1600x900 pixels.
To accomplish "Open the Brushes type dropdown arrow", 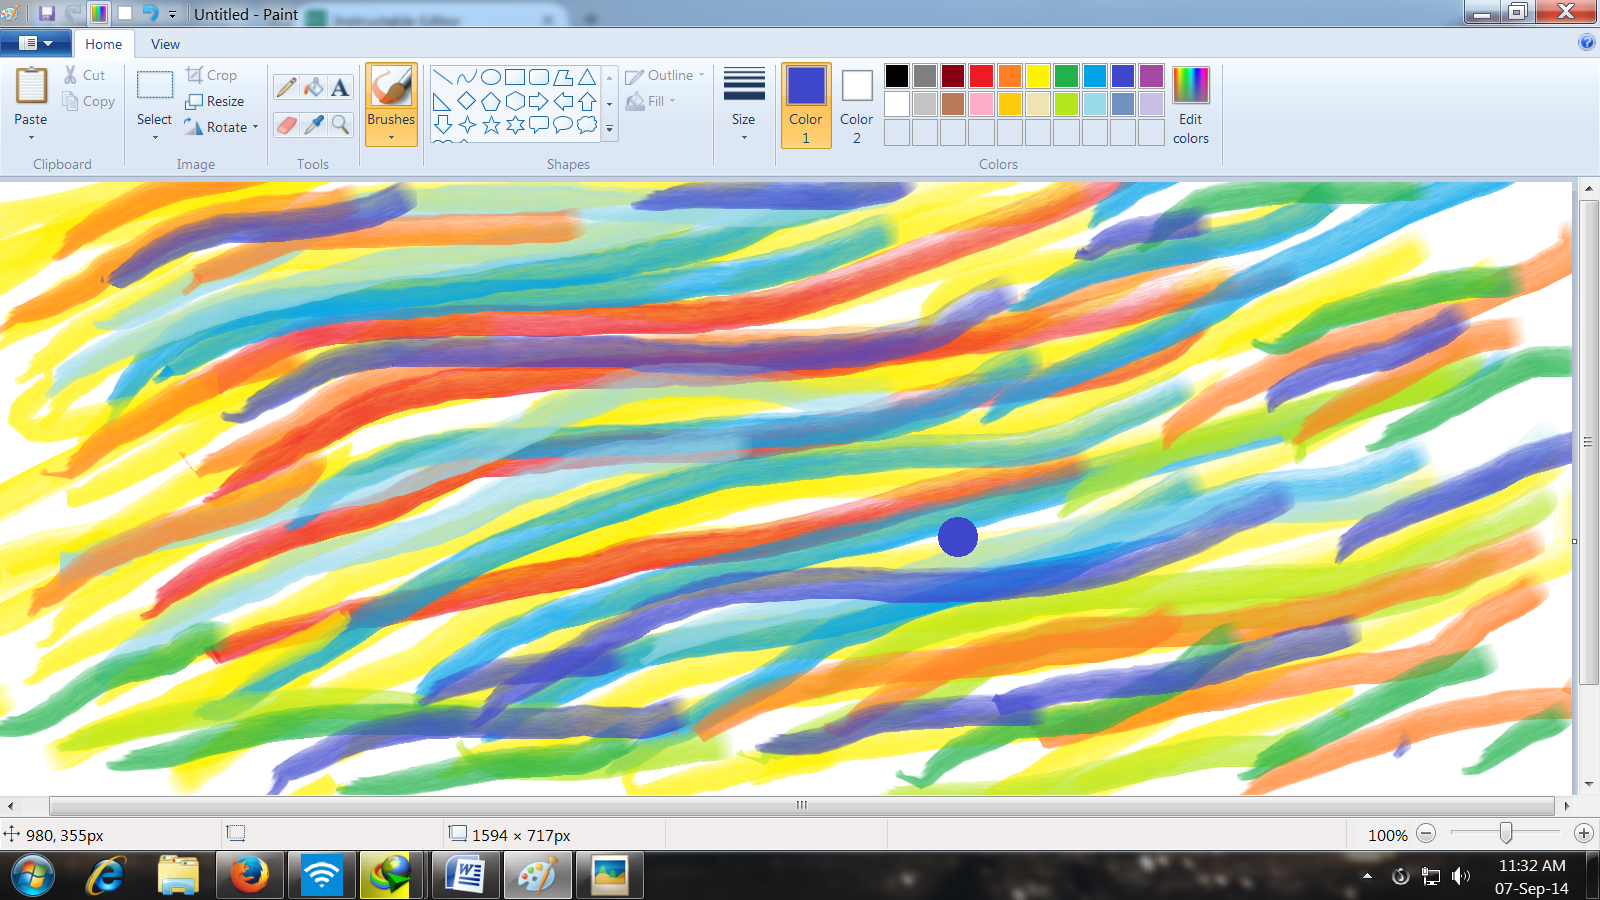I will point(391,138).
